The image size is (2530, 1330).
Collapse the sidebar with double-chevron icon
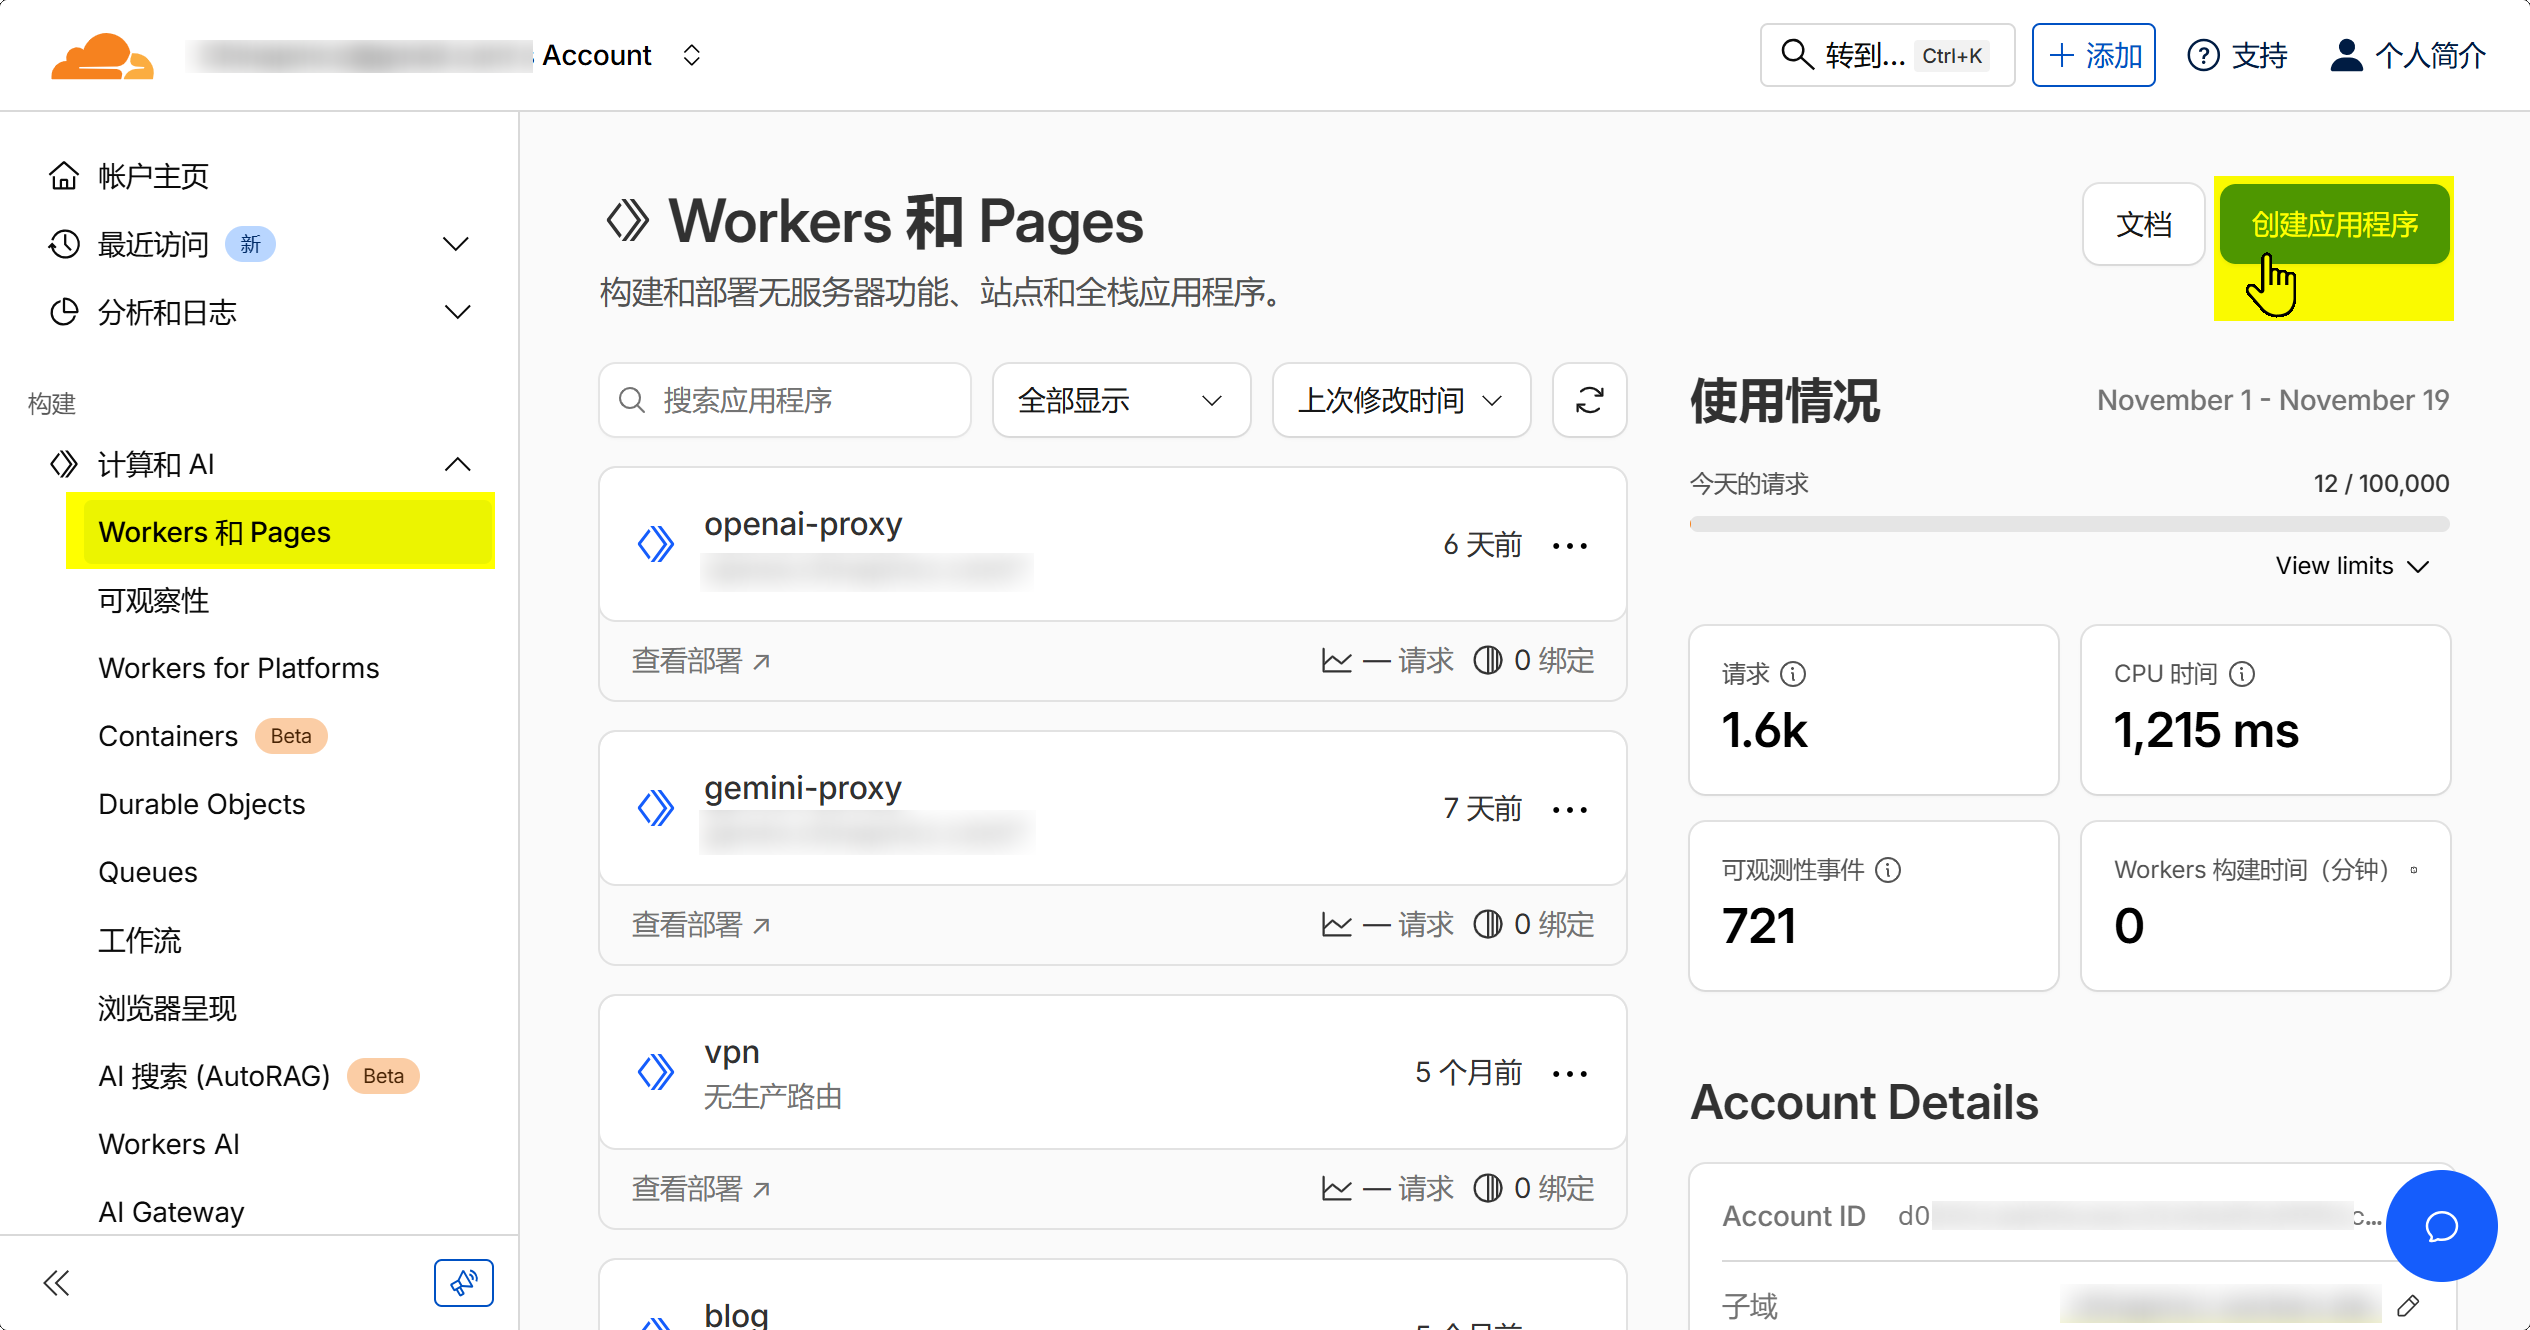coord(57,1283)
